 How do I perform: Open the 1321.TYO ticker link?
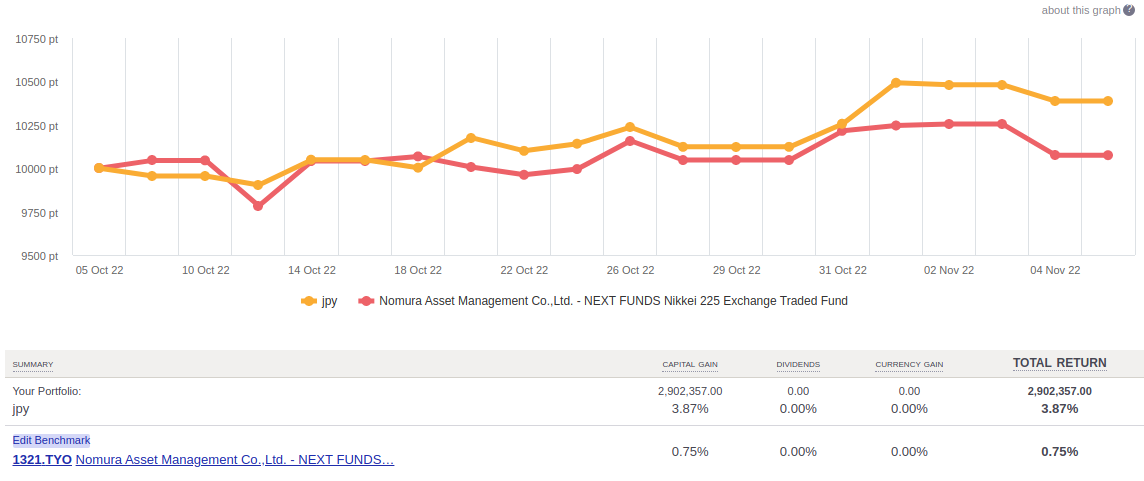(41, 460)
